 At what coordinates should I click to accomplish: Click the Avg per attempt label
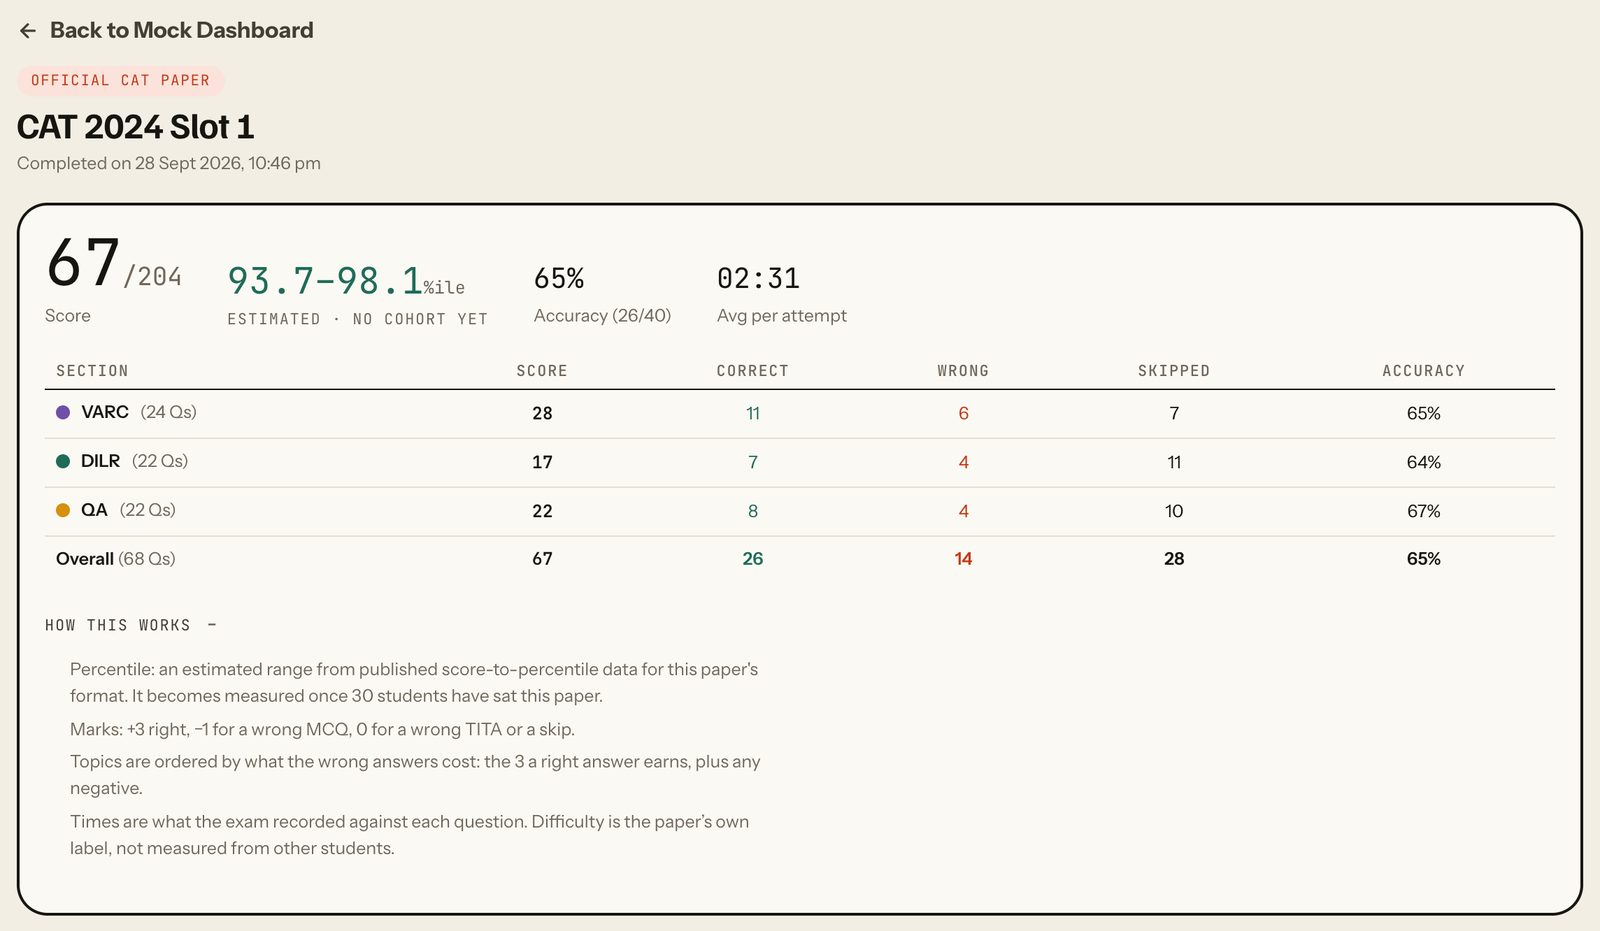pos(782,316)
